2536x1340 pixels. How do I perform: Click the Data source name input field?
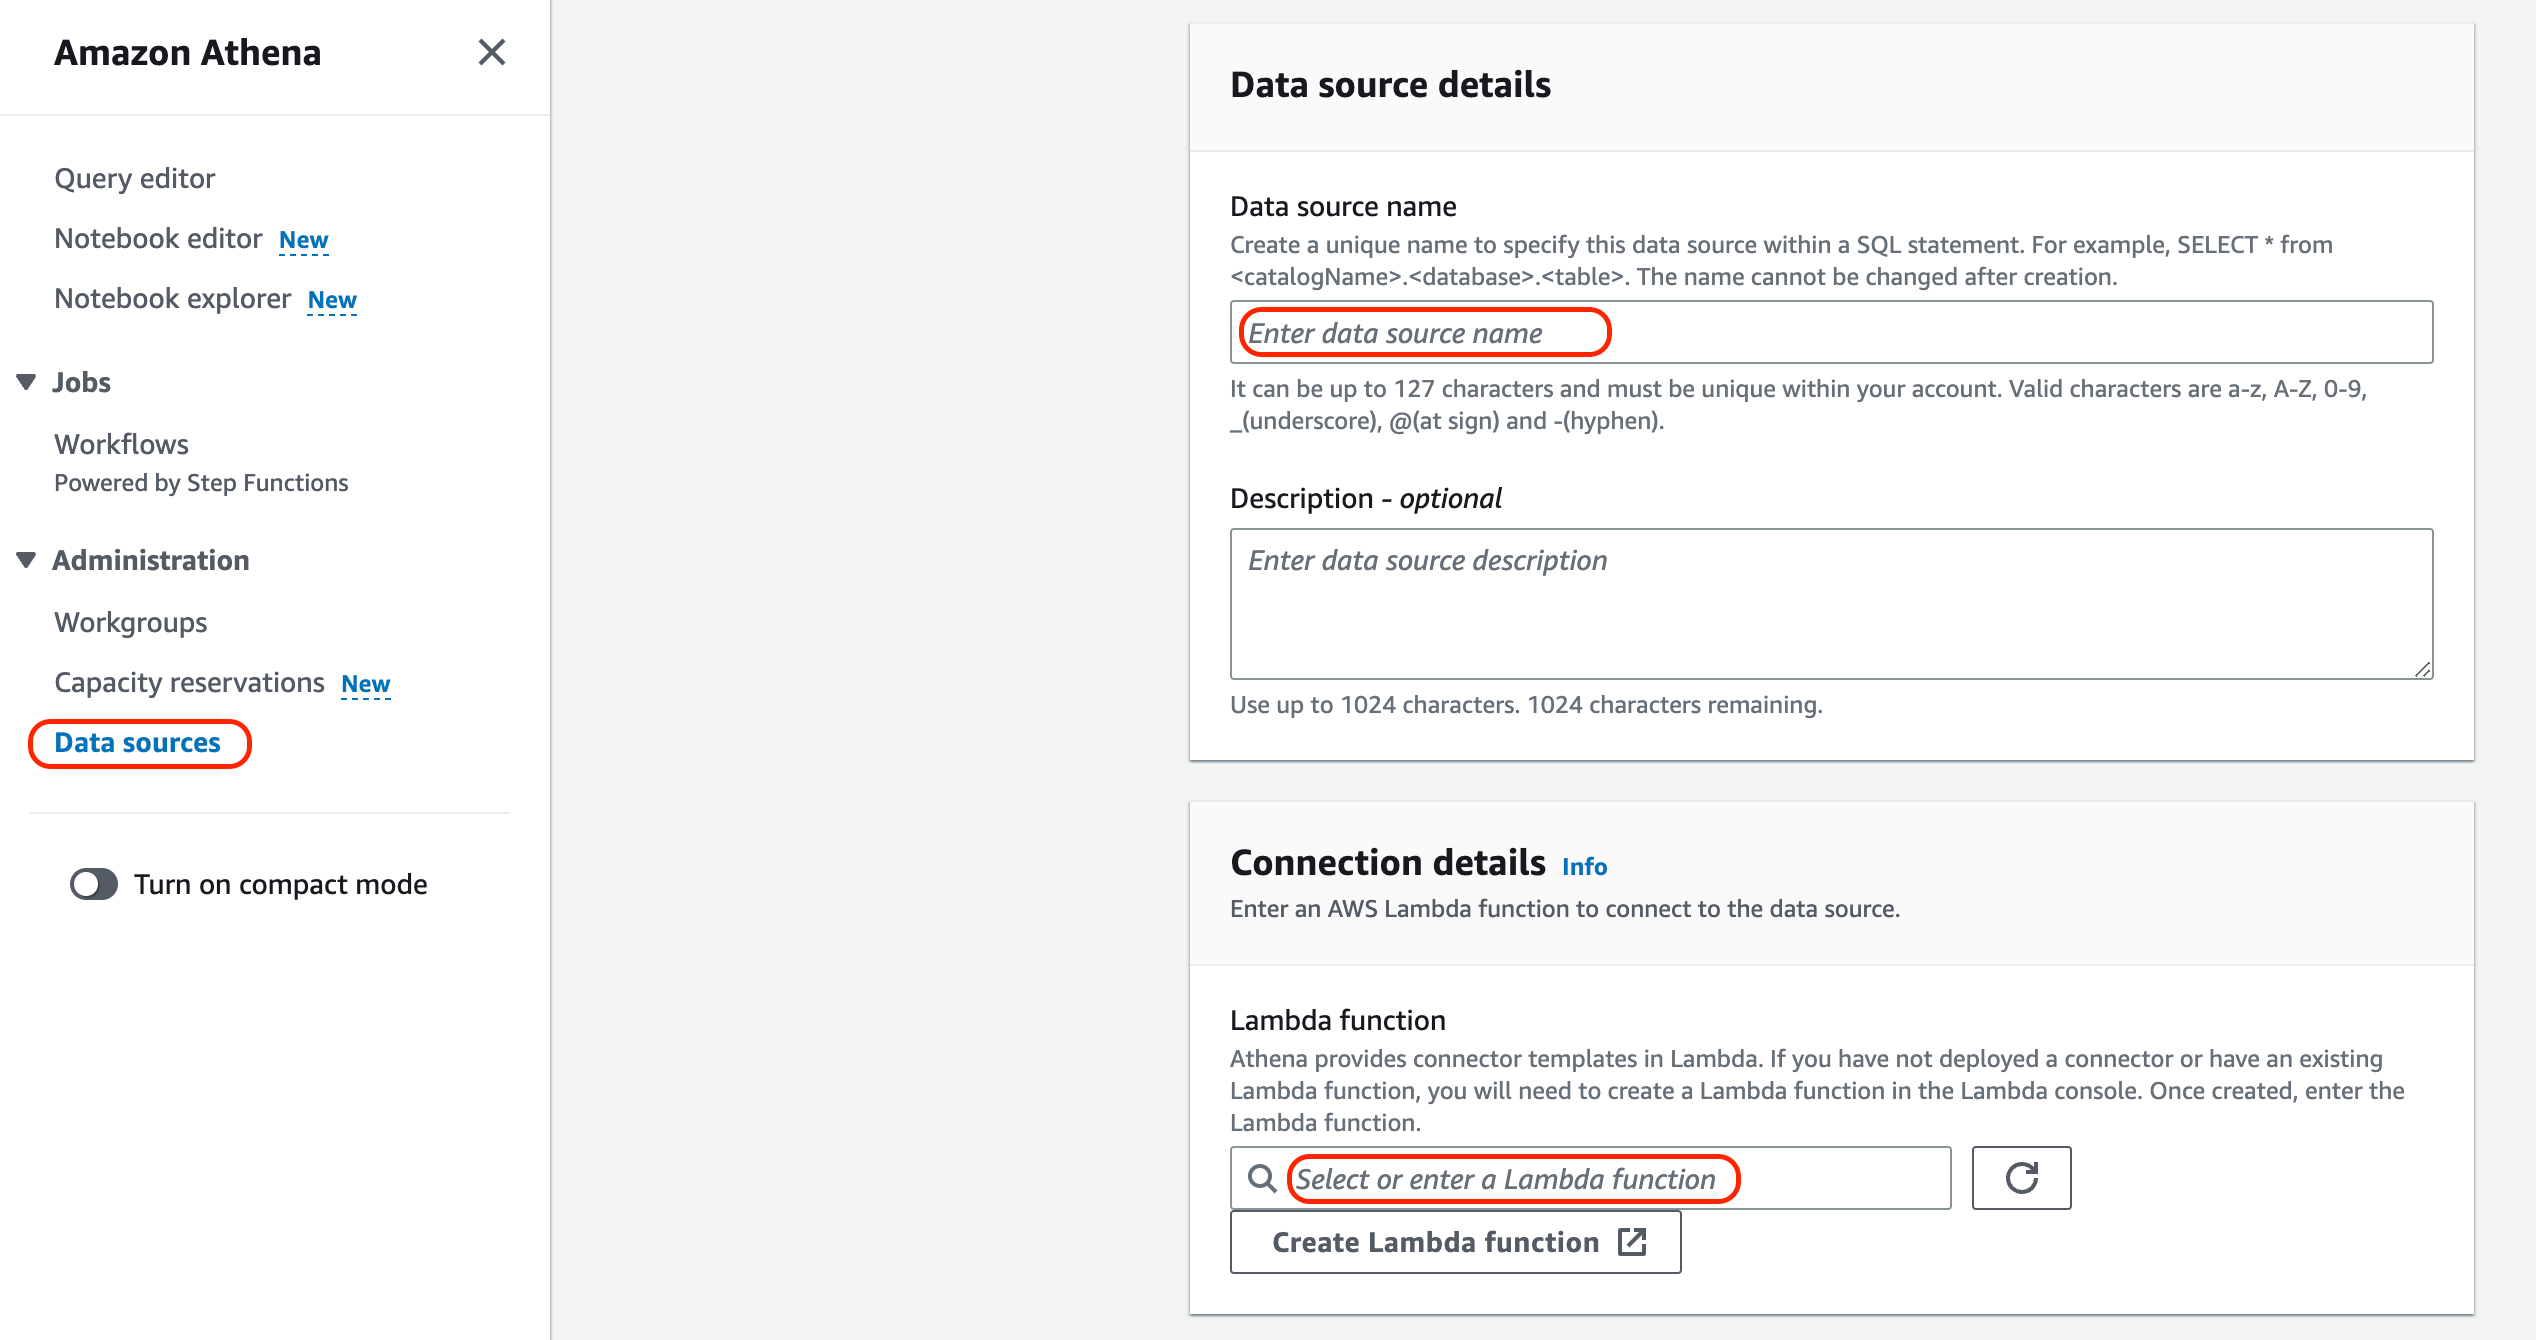(1830, 333)
